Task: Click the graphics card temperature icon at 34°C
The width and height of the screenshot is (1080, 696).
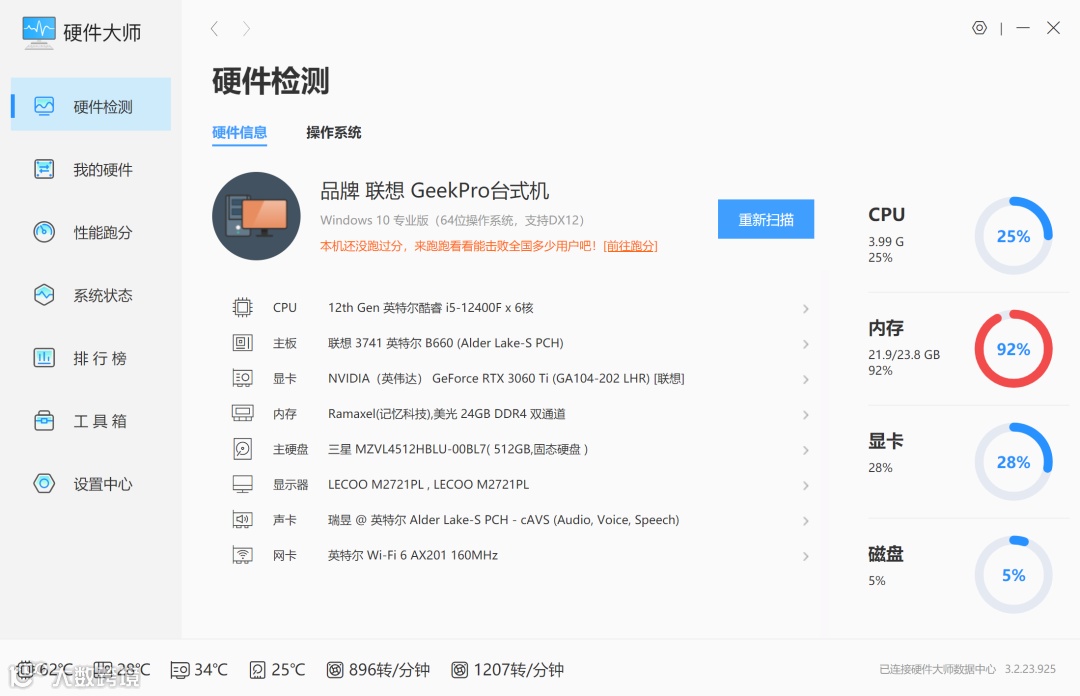Action: (x=180, y=670)
